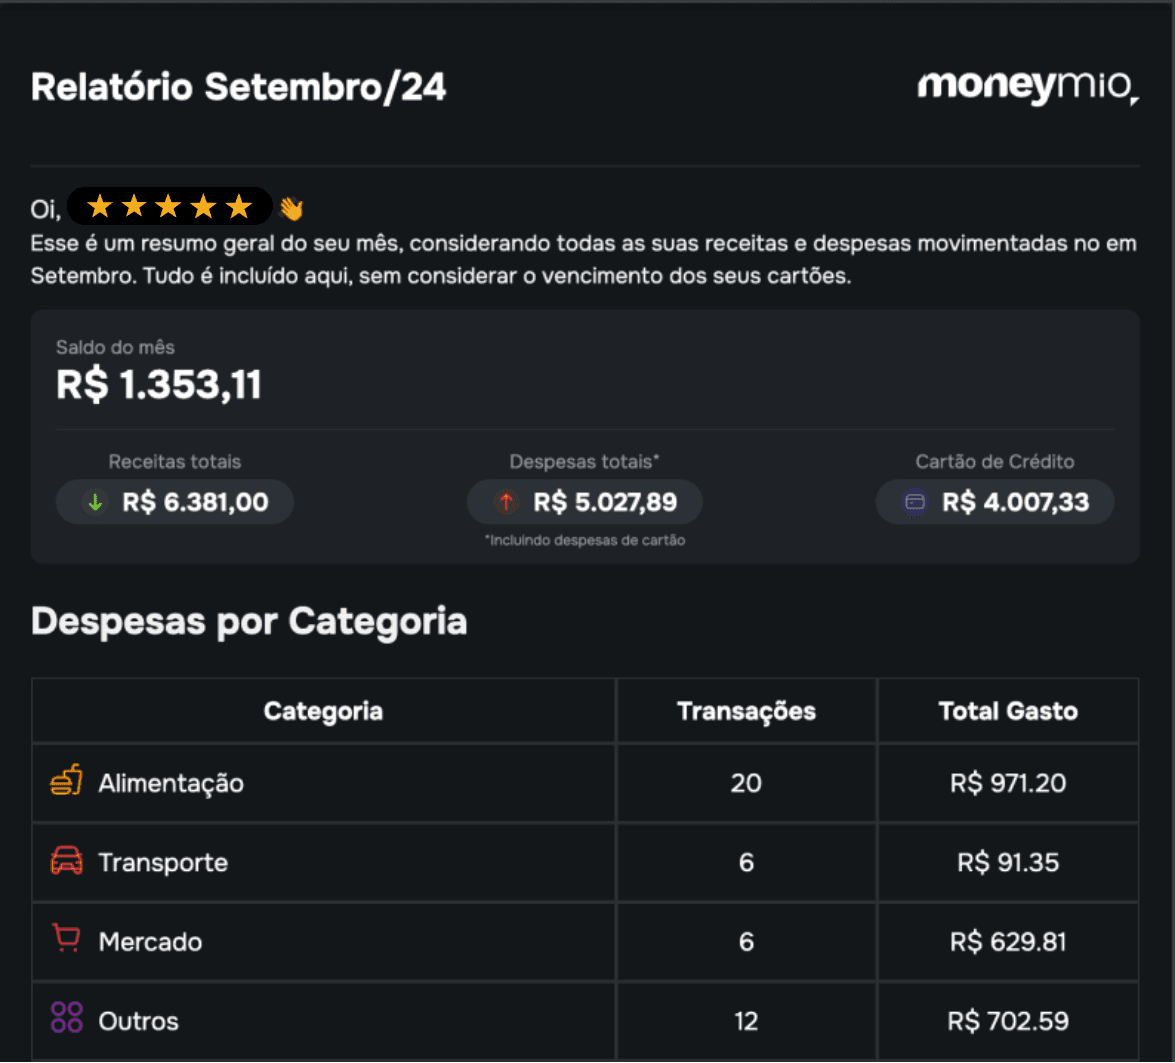Click the Mercado shopping cart icon
Screen dimensions: 1175x1063
tap(67, 938)
